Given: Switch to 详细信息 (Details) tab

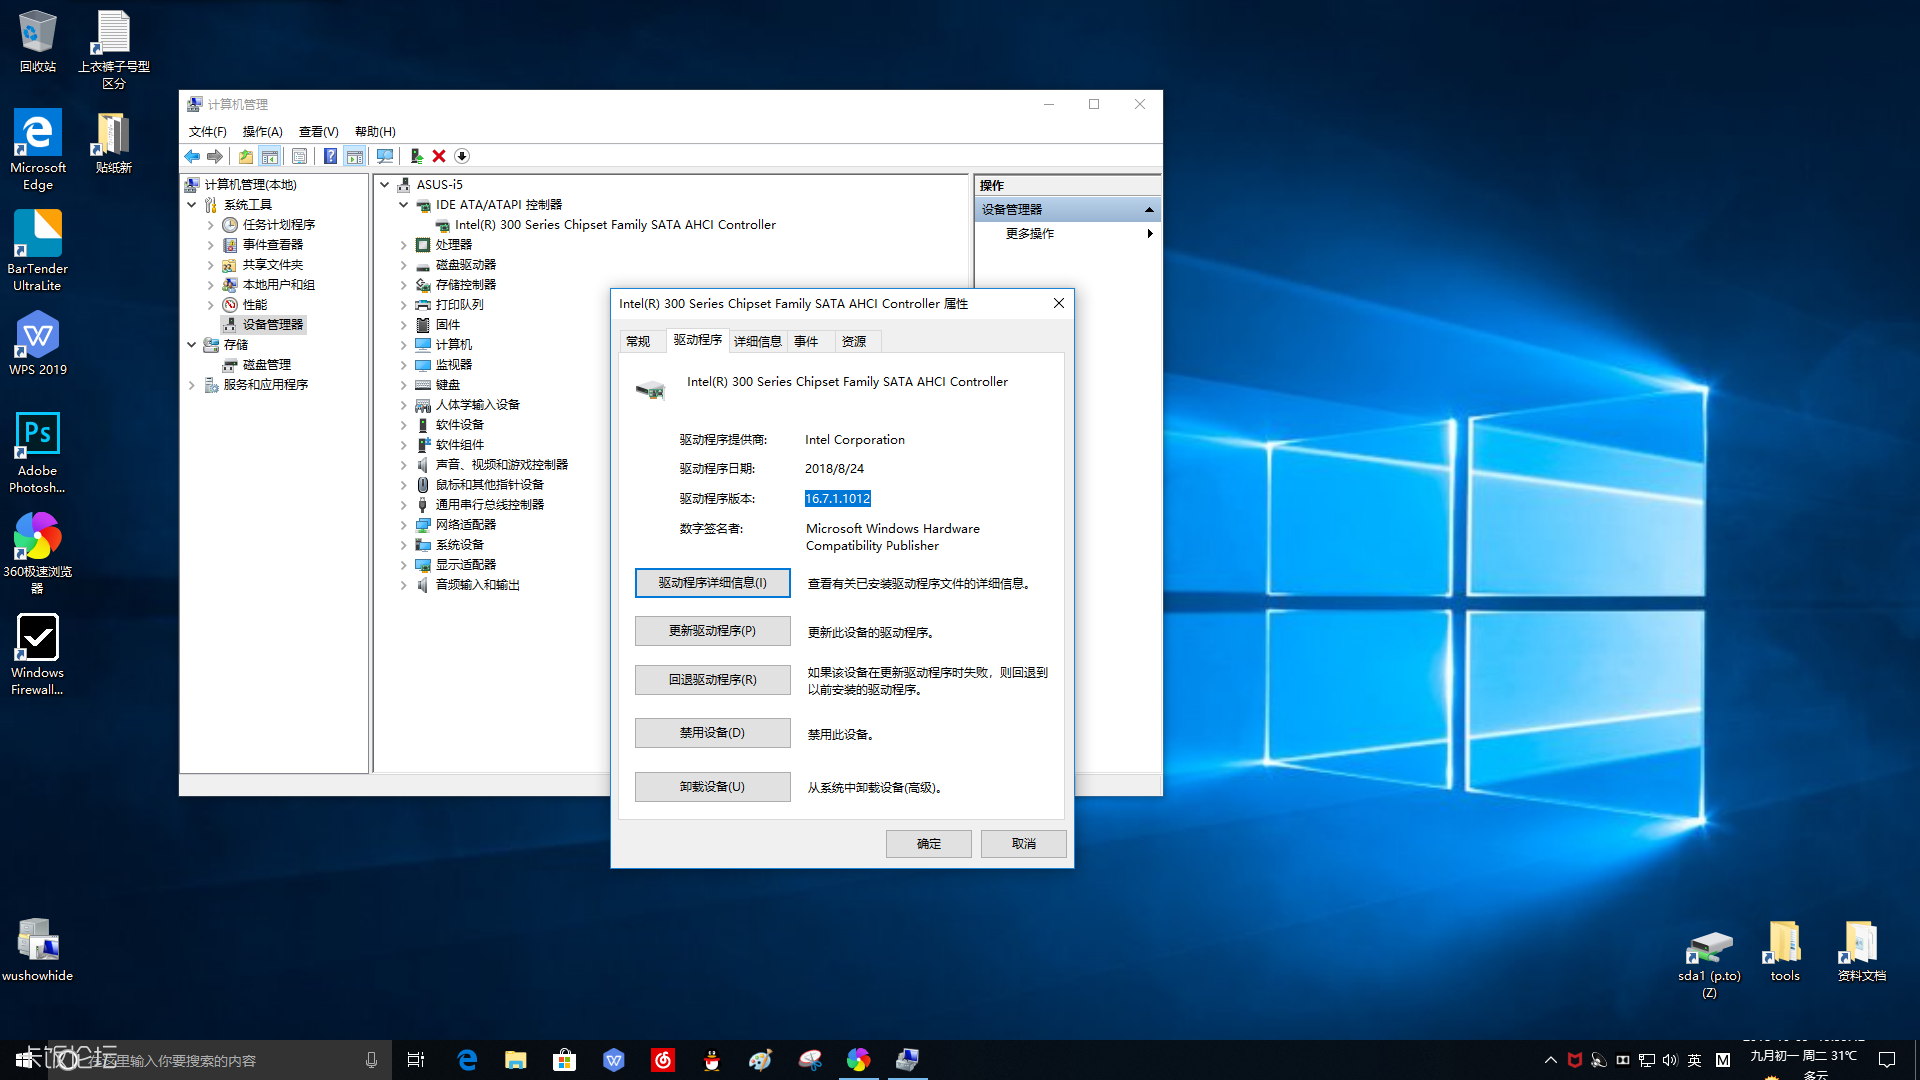Looking at the screenshot, I should [x=757, y=342].
